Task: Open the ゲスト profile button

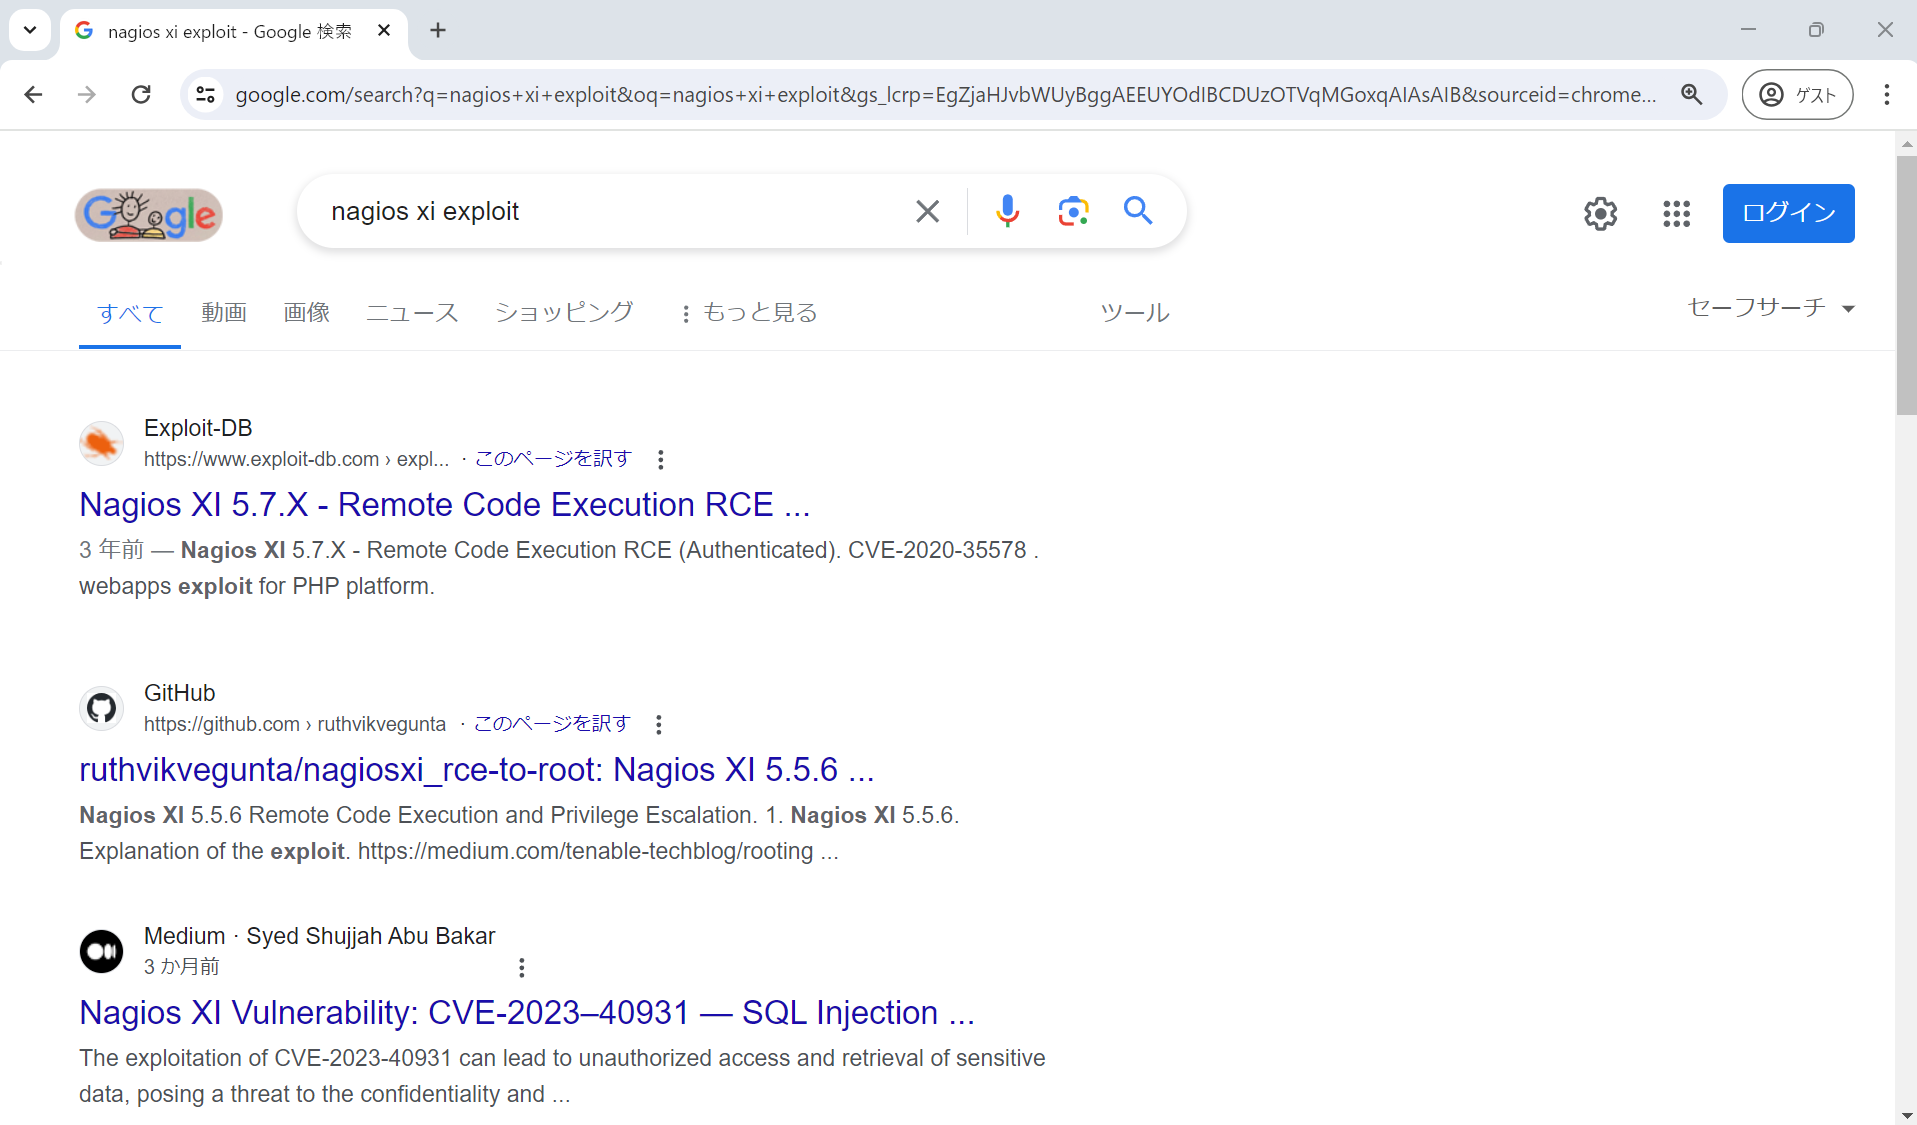Action: (1797, 94)
